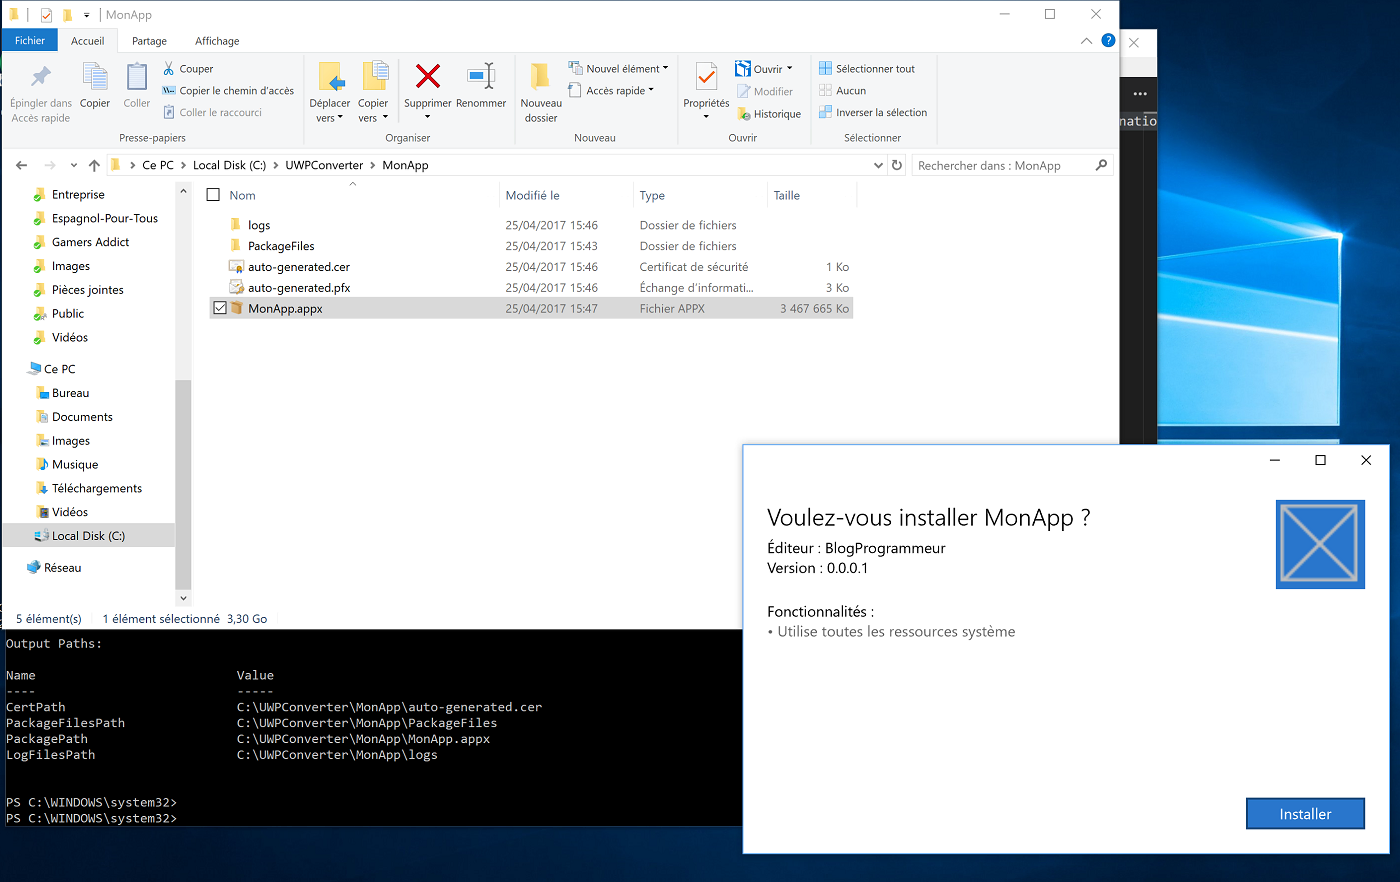The image size is (1400, 882).
Task: Click the refresh button beside address bar
Action: point(897,165)
